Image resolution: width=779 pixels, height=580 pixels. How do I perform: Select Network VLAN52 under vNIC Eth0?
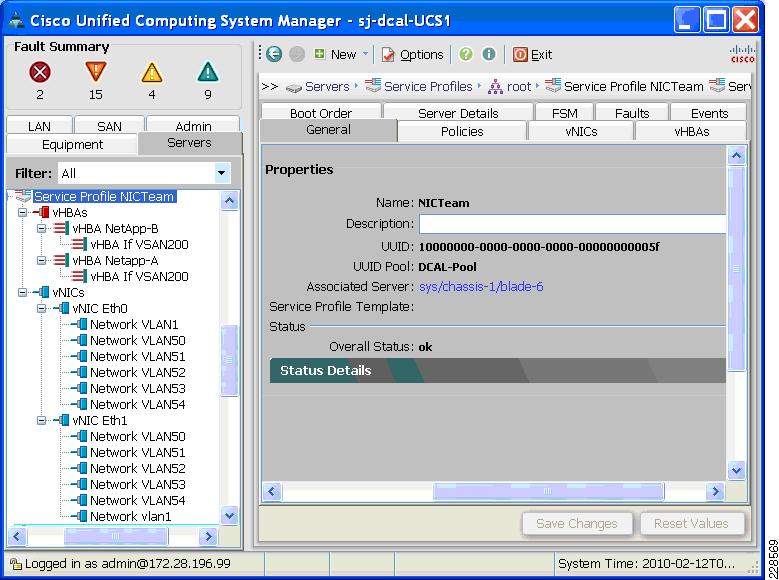(138, 372)
